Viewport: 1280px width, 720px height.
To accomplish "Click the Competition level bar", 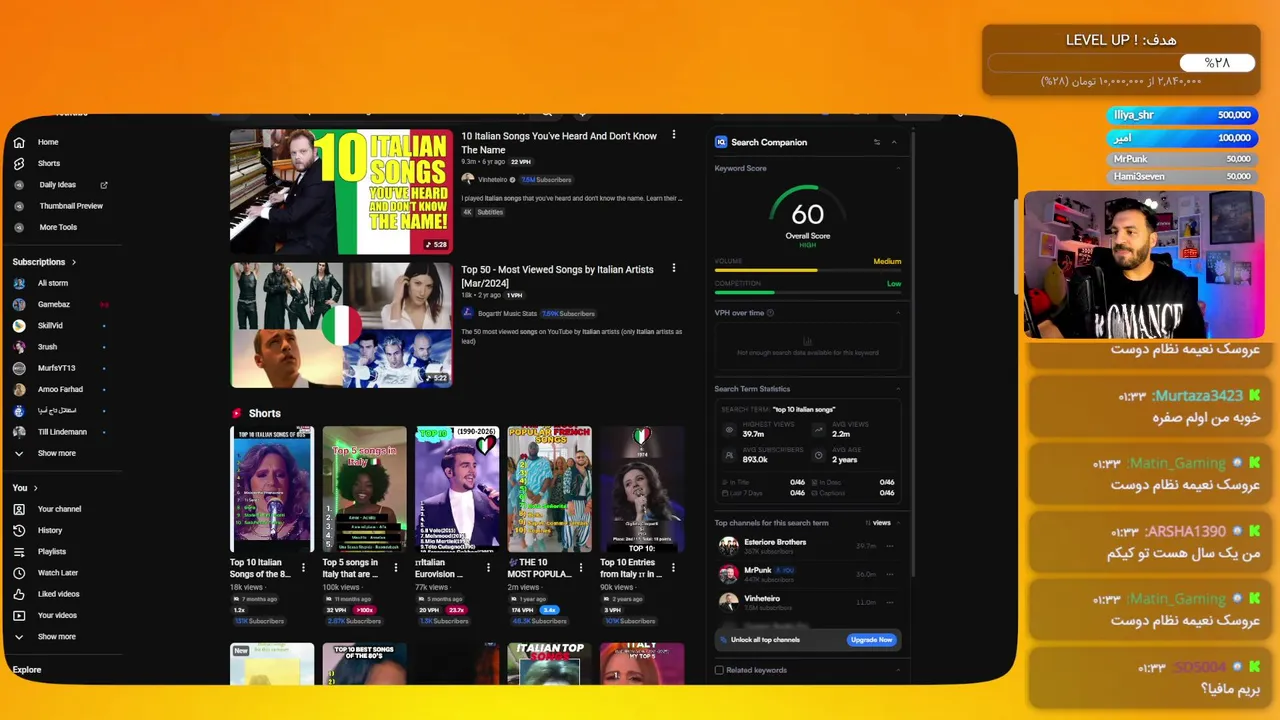I will pyautogui.click(x=808, y=292).
